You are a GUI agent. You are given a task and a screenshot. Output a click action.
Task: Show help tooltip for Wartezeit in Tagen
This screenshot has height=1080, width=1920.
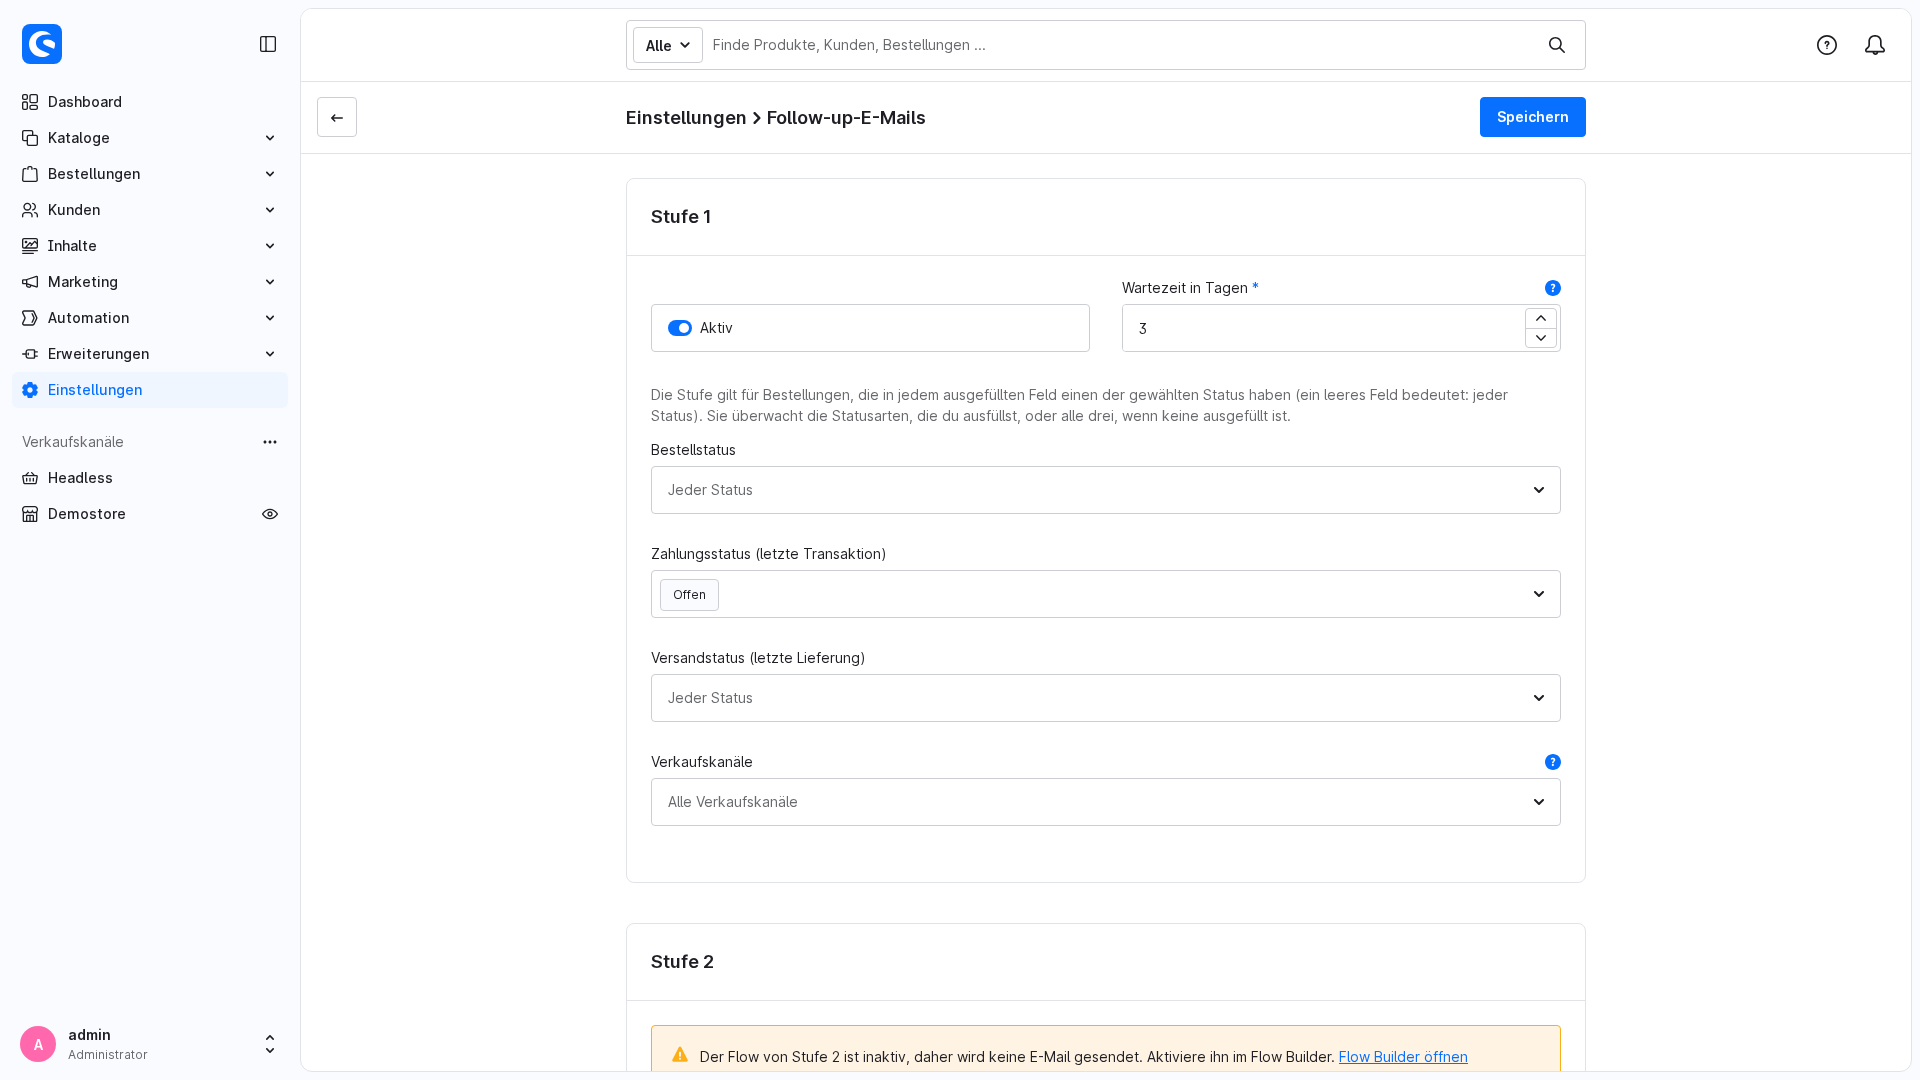click(1553, 288)
